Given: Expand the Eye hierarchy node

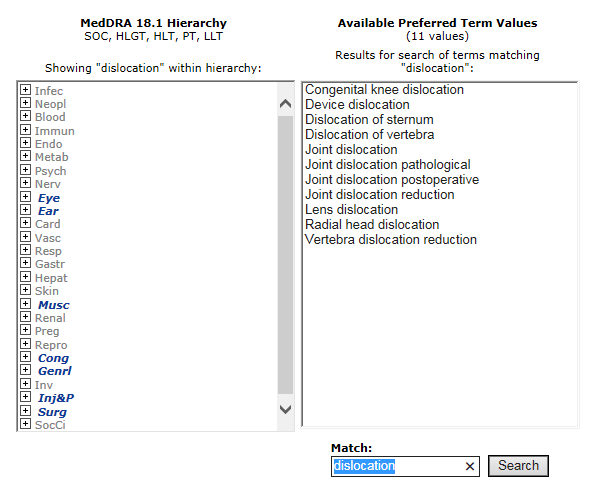Looking at the screenshot, I should (25, 198).
